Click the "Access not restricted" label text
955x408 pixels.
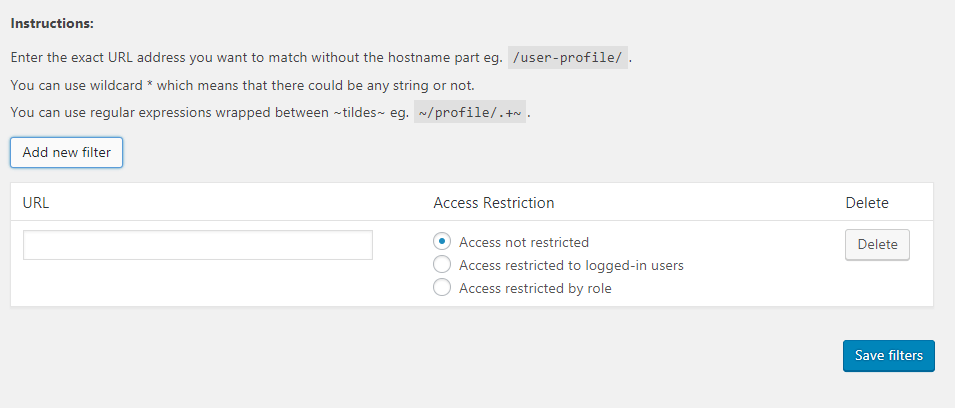[x=524, y=242]
